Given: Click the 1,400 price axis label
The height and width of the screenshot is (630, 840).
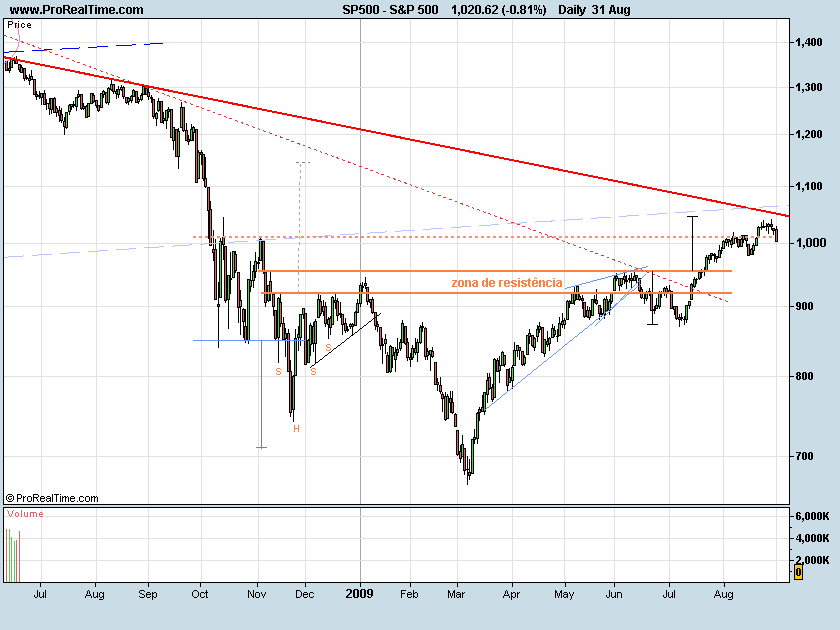Looking at the screenshot, I should point(808,42).
